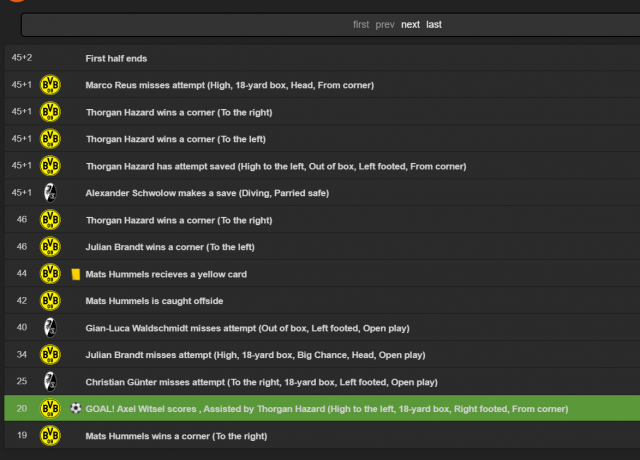The height and width of the screenshot is (460, 640).
Task: Open the prev page link
Action: [x=385, y=24]
